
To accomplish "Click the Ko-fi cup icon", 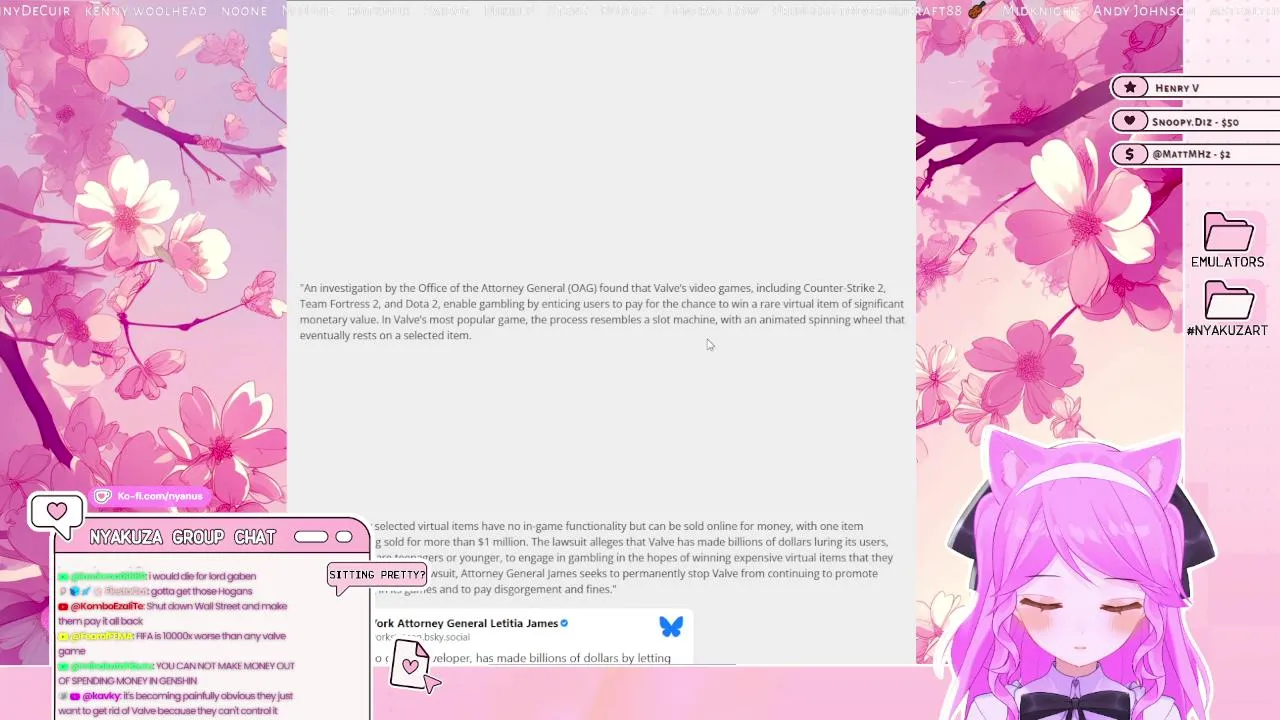I will point(103,496).
